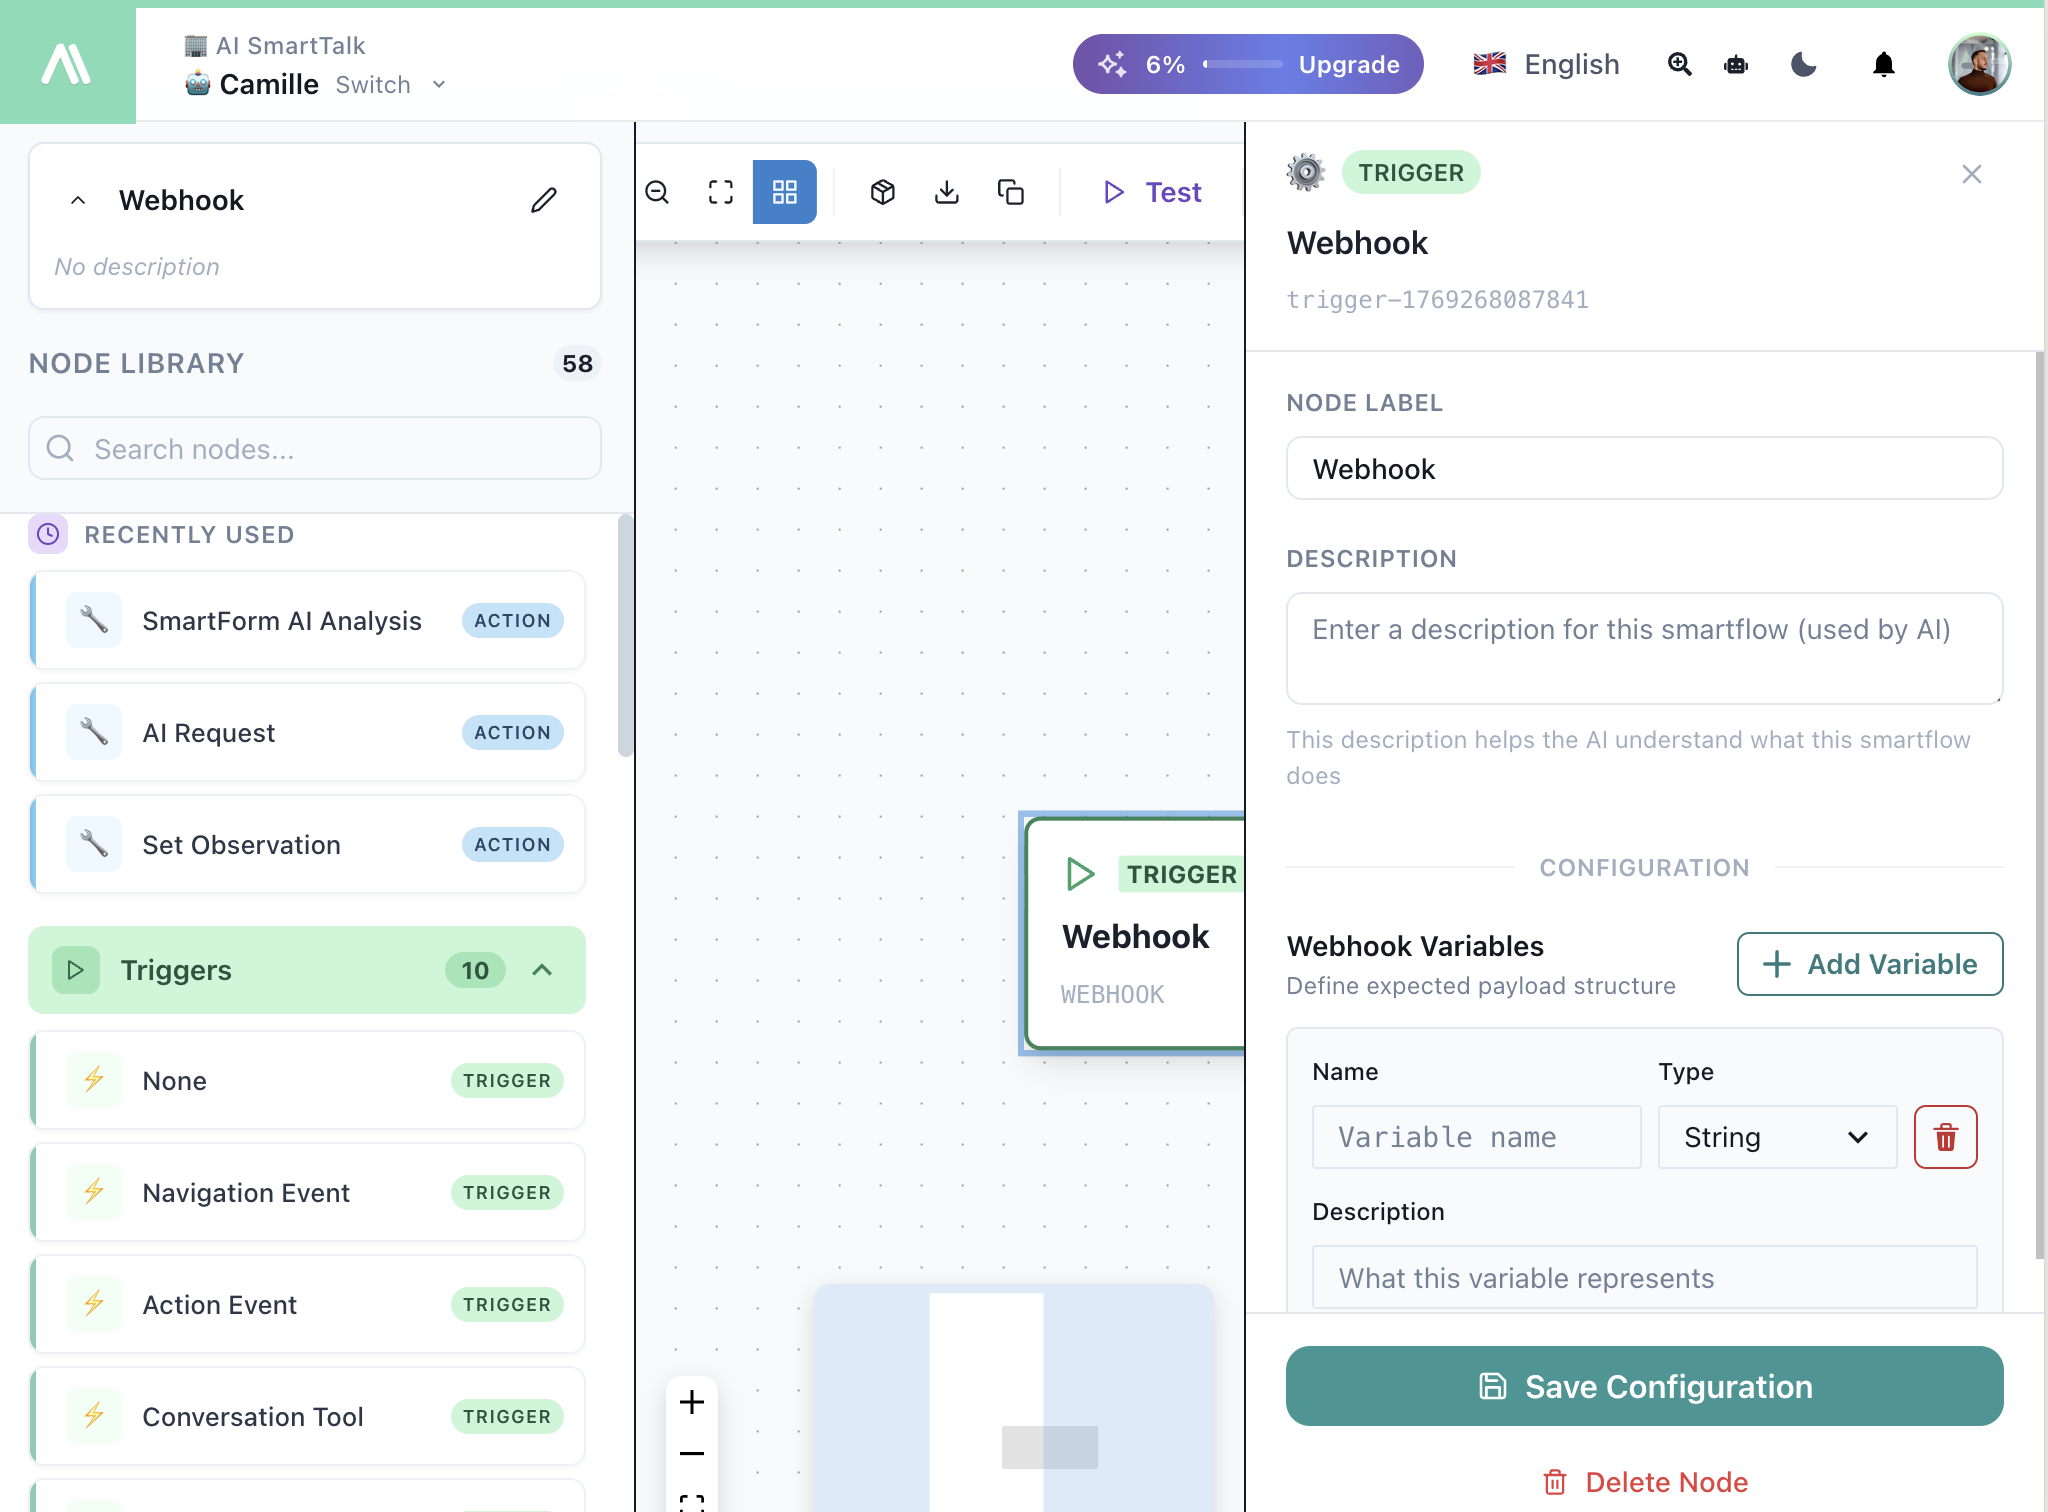
Task: Collapse the Webhook flow header panel
Action: coord(78,200)
